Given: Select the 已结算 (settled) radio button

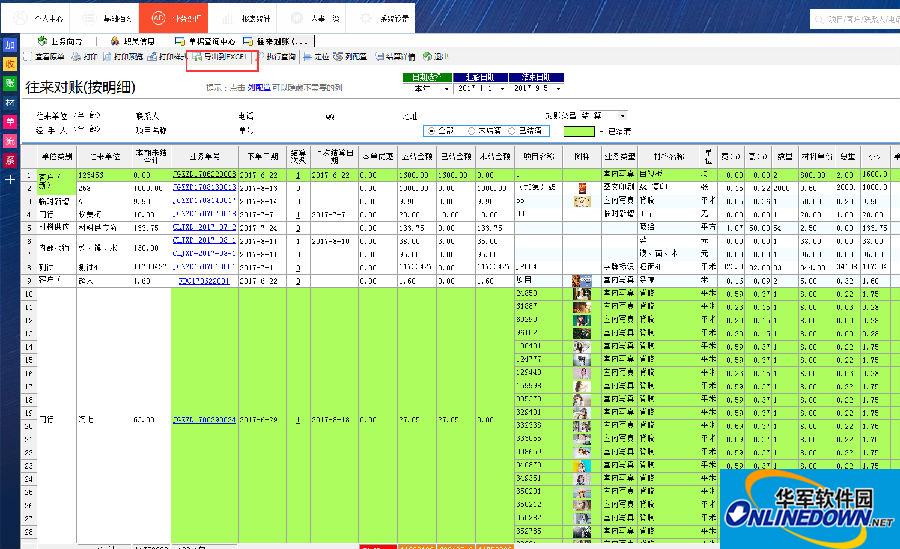Looking at the screenshot, I should (x=512, y=130).
